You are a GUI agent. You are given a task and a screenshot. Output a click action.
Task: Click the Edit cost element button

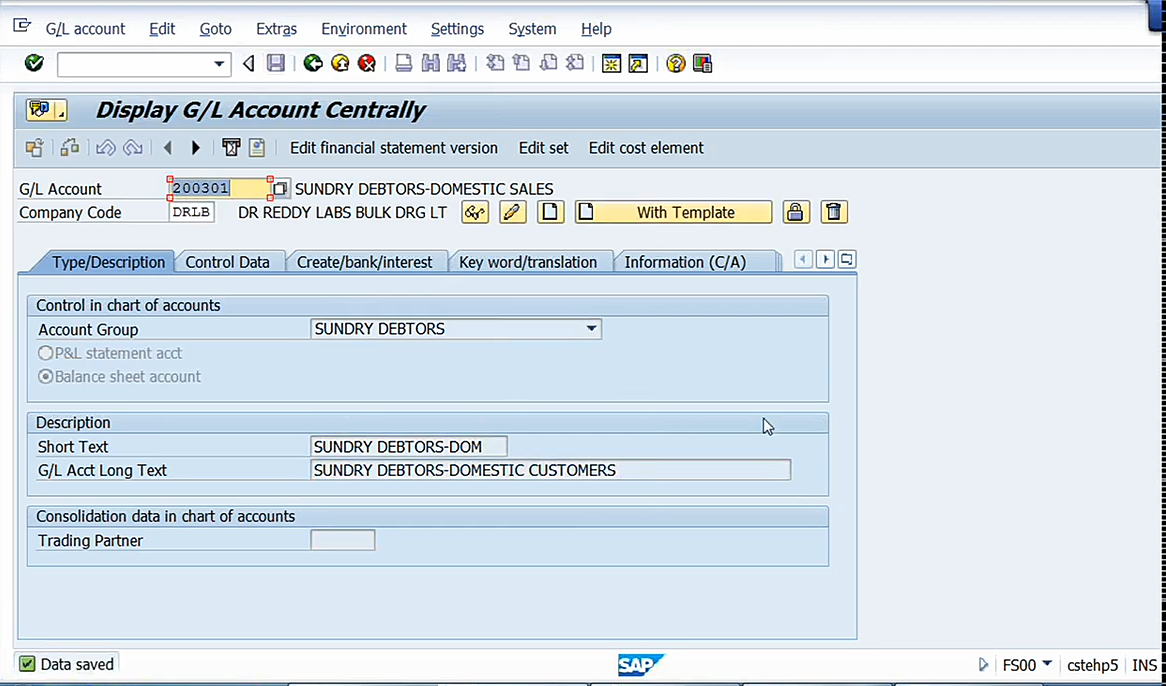[x=646, y=148]
